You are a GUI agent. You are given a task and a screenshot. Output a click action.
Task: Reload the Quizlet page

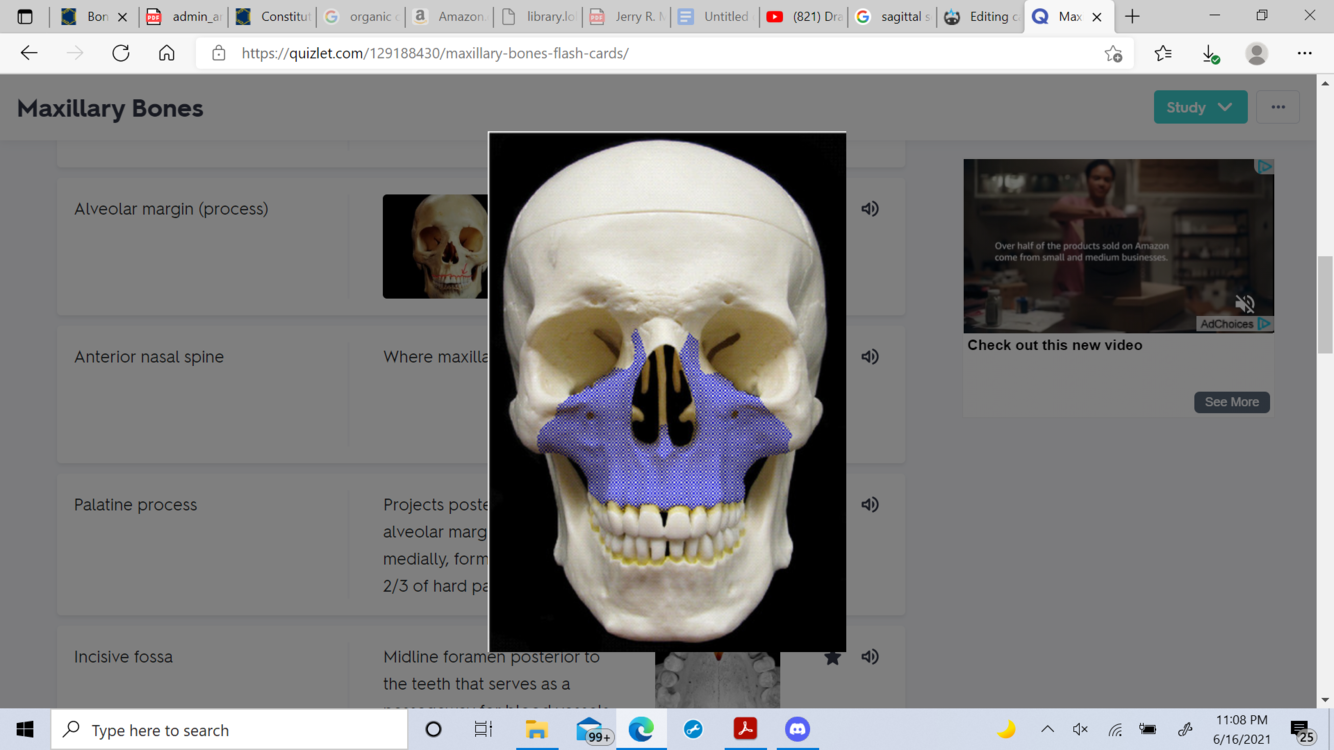click(x=121, y=53)
